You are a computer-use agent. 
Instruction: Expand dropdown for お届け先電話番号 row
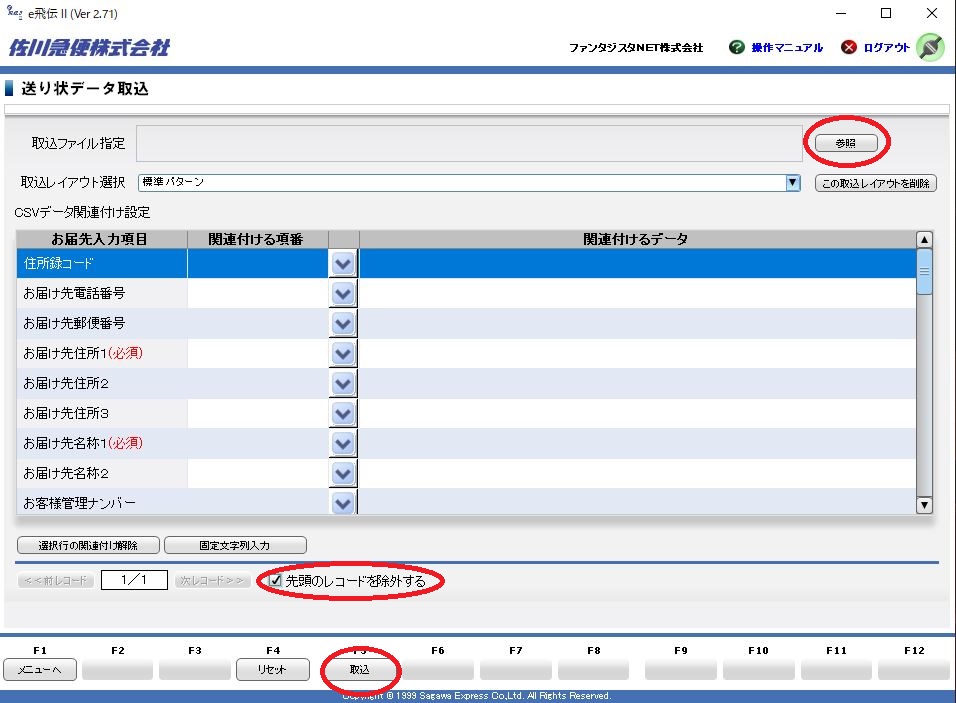click(x=343, y=293)
